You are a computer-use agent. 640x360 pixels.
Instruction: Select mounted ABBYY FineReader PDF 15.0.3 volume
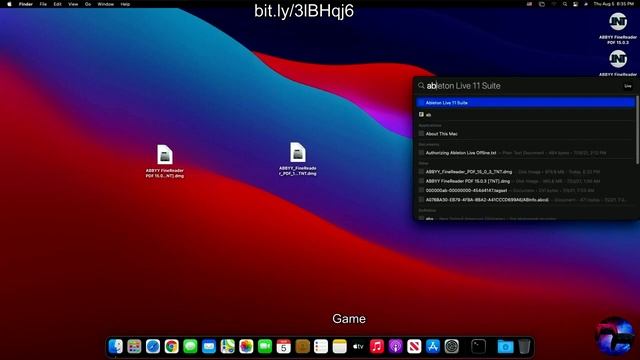(x=618, y=28)
